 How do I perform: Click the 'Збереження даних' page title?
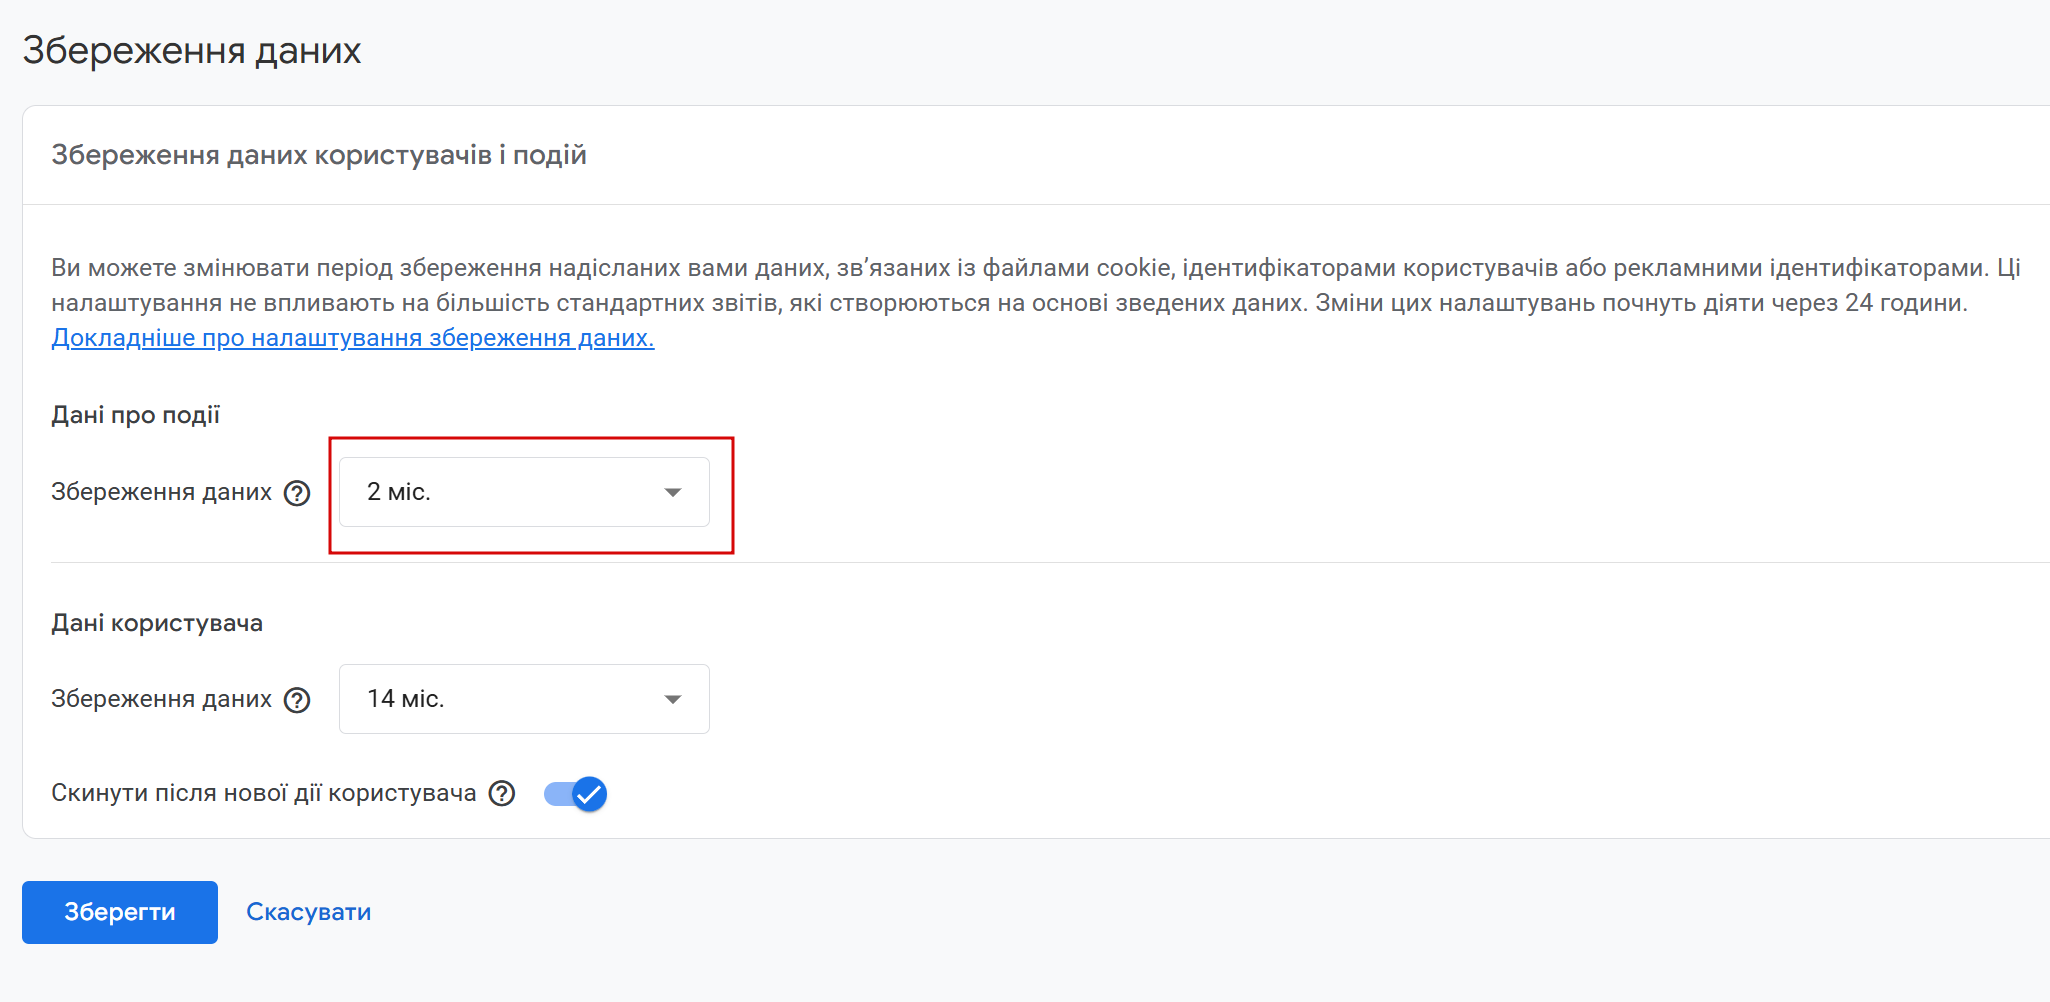tap(192, 51)
